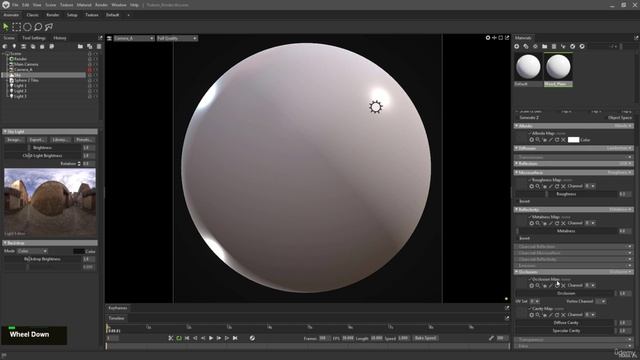This screenshot has height=360, width=640.
Task: Click the viewport frame square icon
Action: point(501,38)
